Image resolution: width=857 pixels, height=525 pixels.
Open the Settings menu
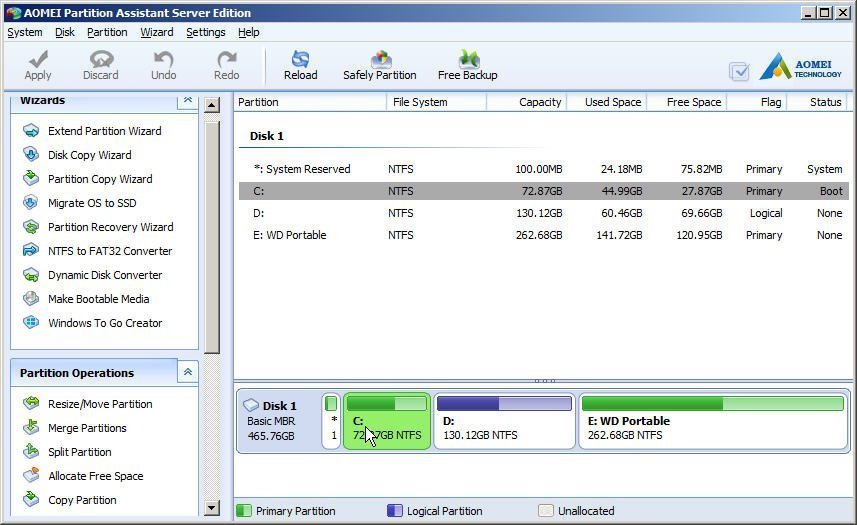(206, 32)
